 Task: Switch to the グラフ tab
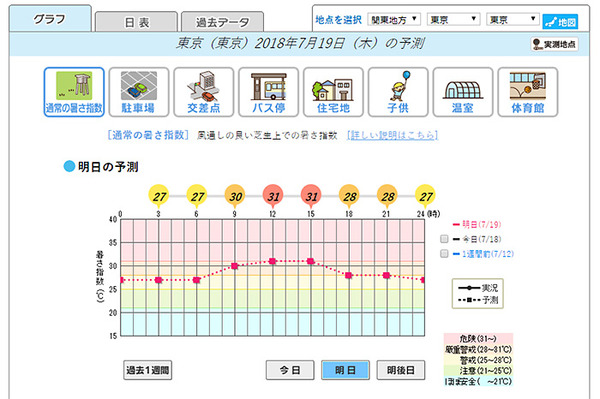click(x=50, y=18)
